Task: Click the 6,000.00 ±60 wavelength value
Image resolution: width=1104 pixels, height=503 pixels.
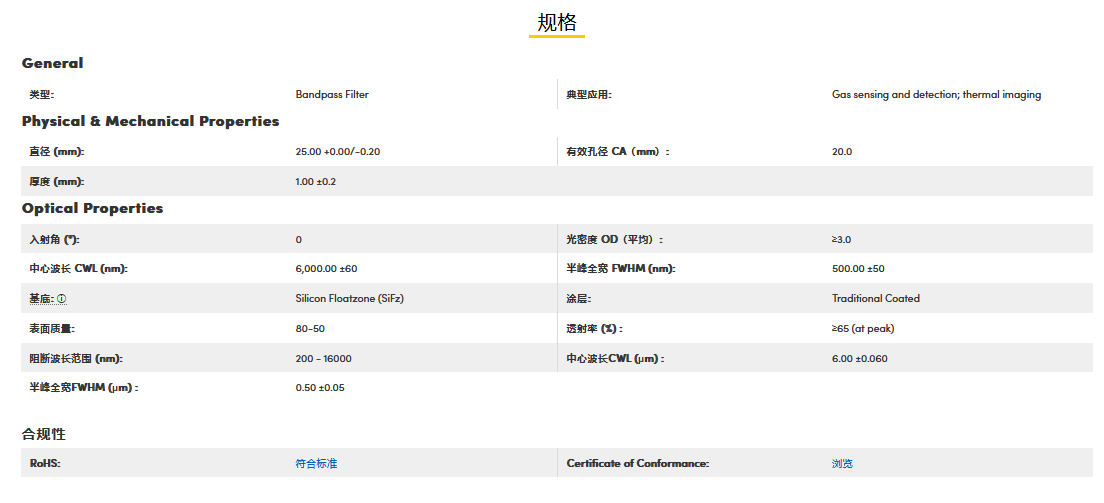Action: pos(326,268)
